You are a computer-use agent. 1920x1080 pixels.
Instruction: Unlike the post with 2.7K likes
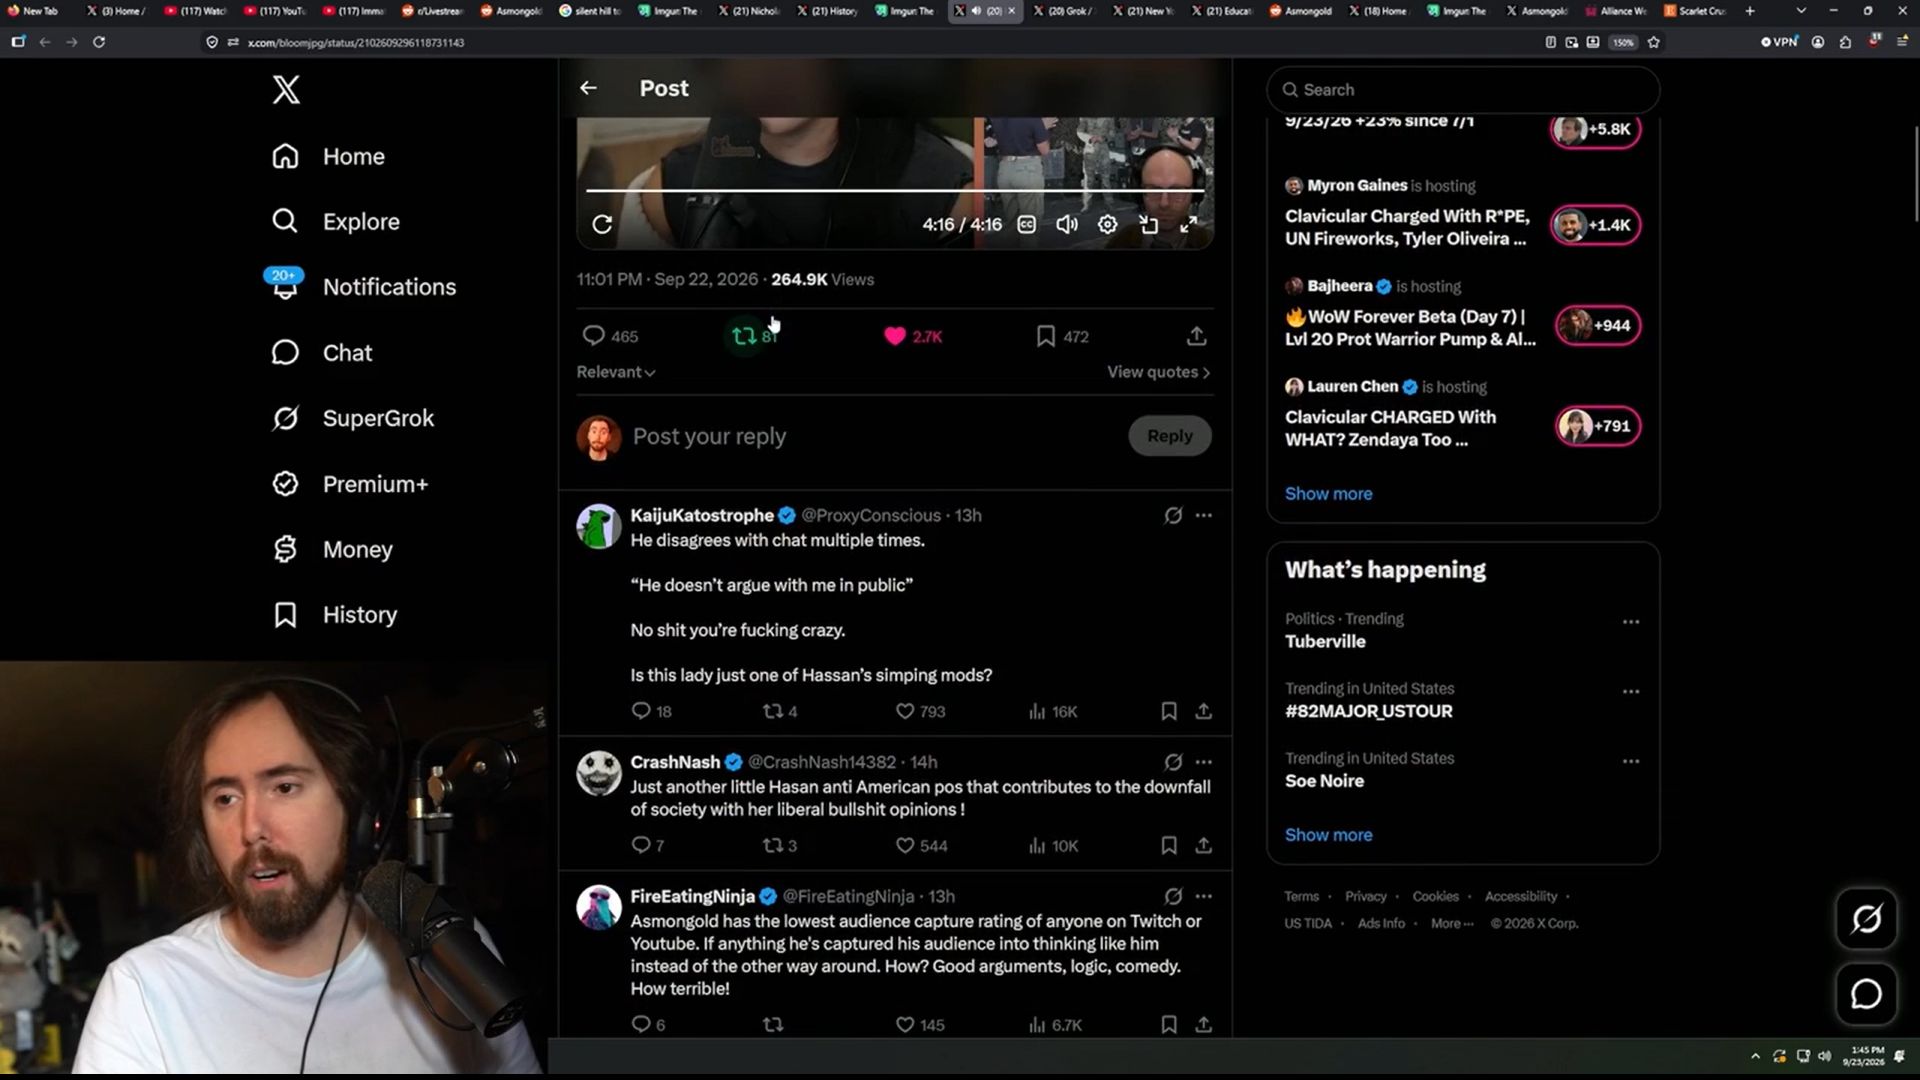click(895, 336)
